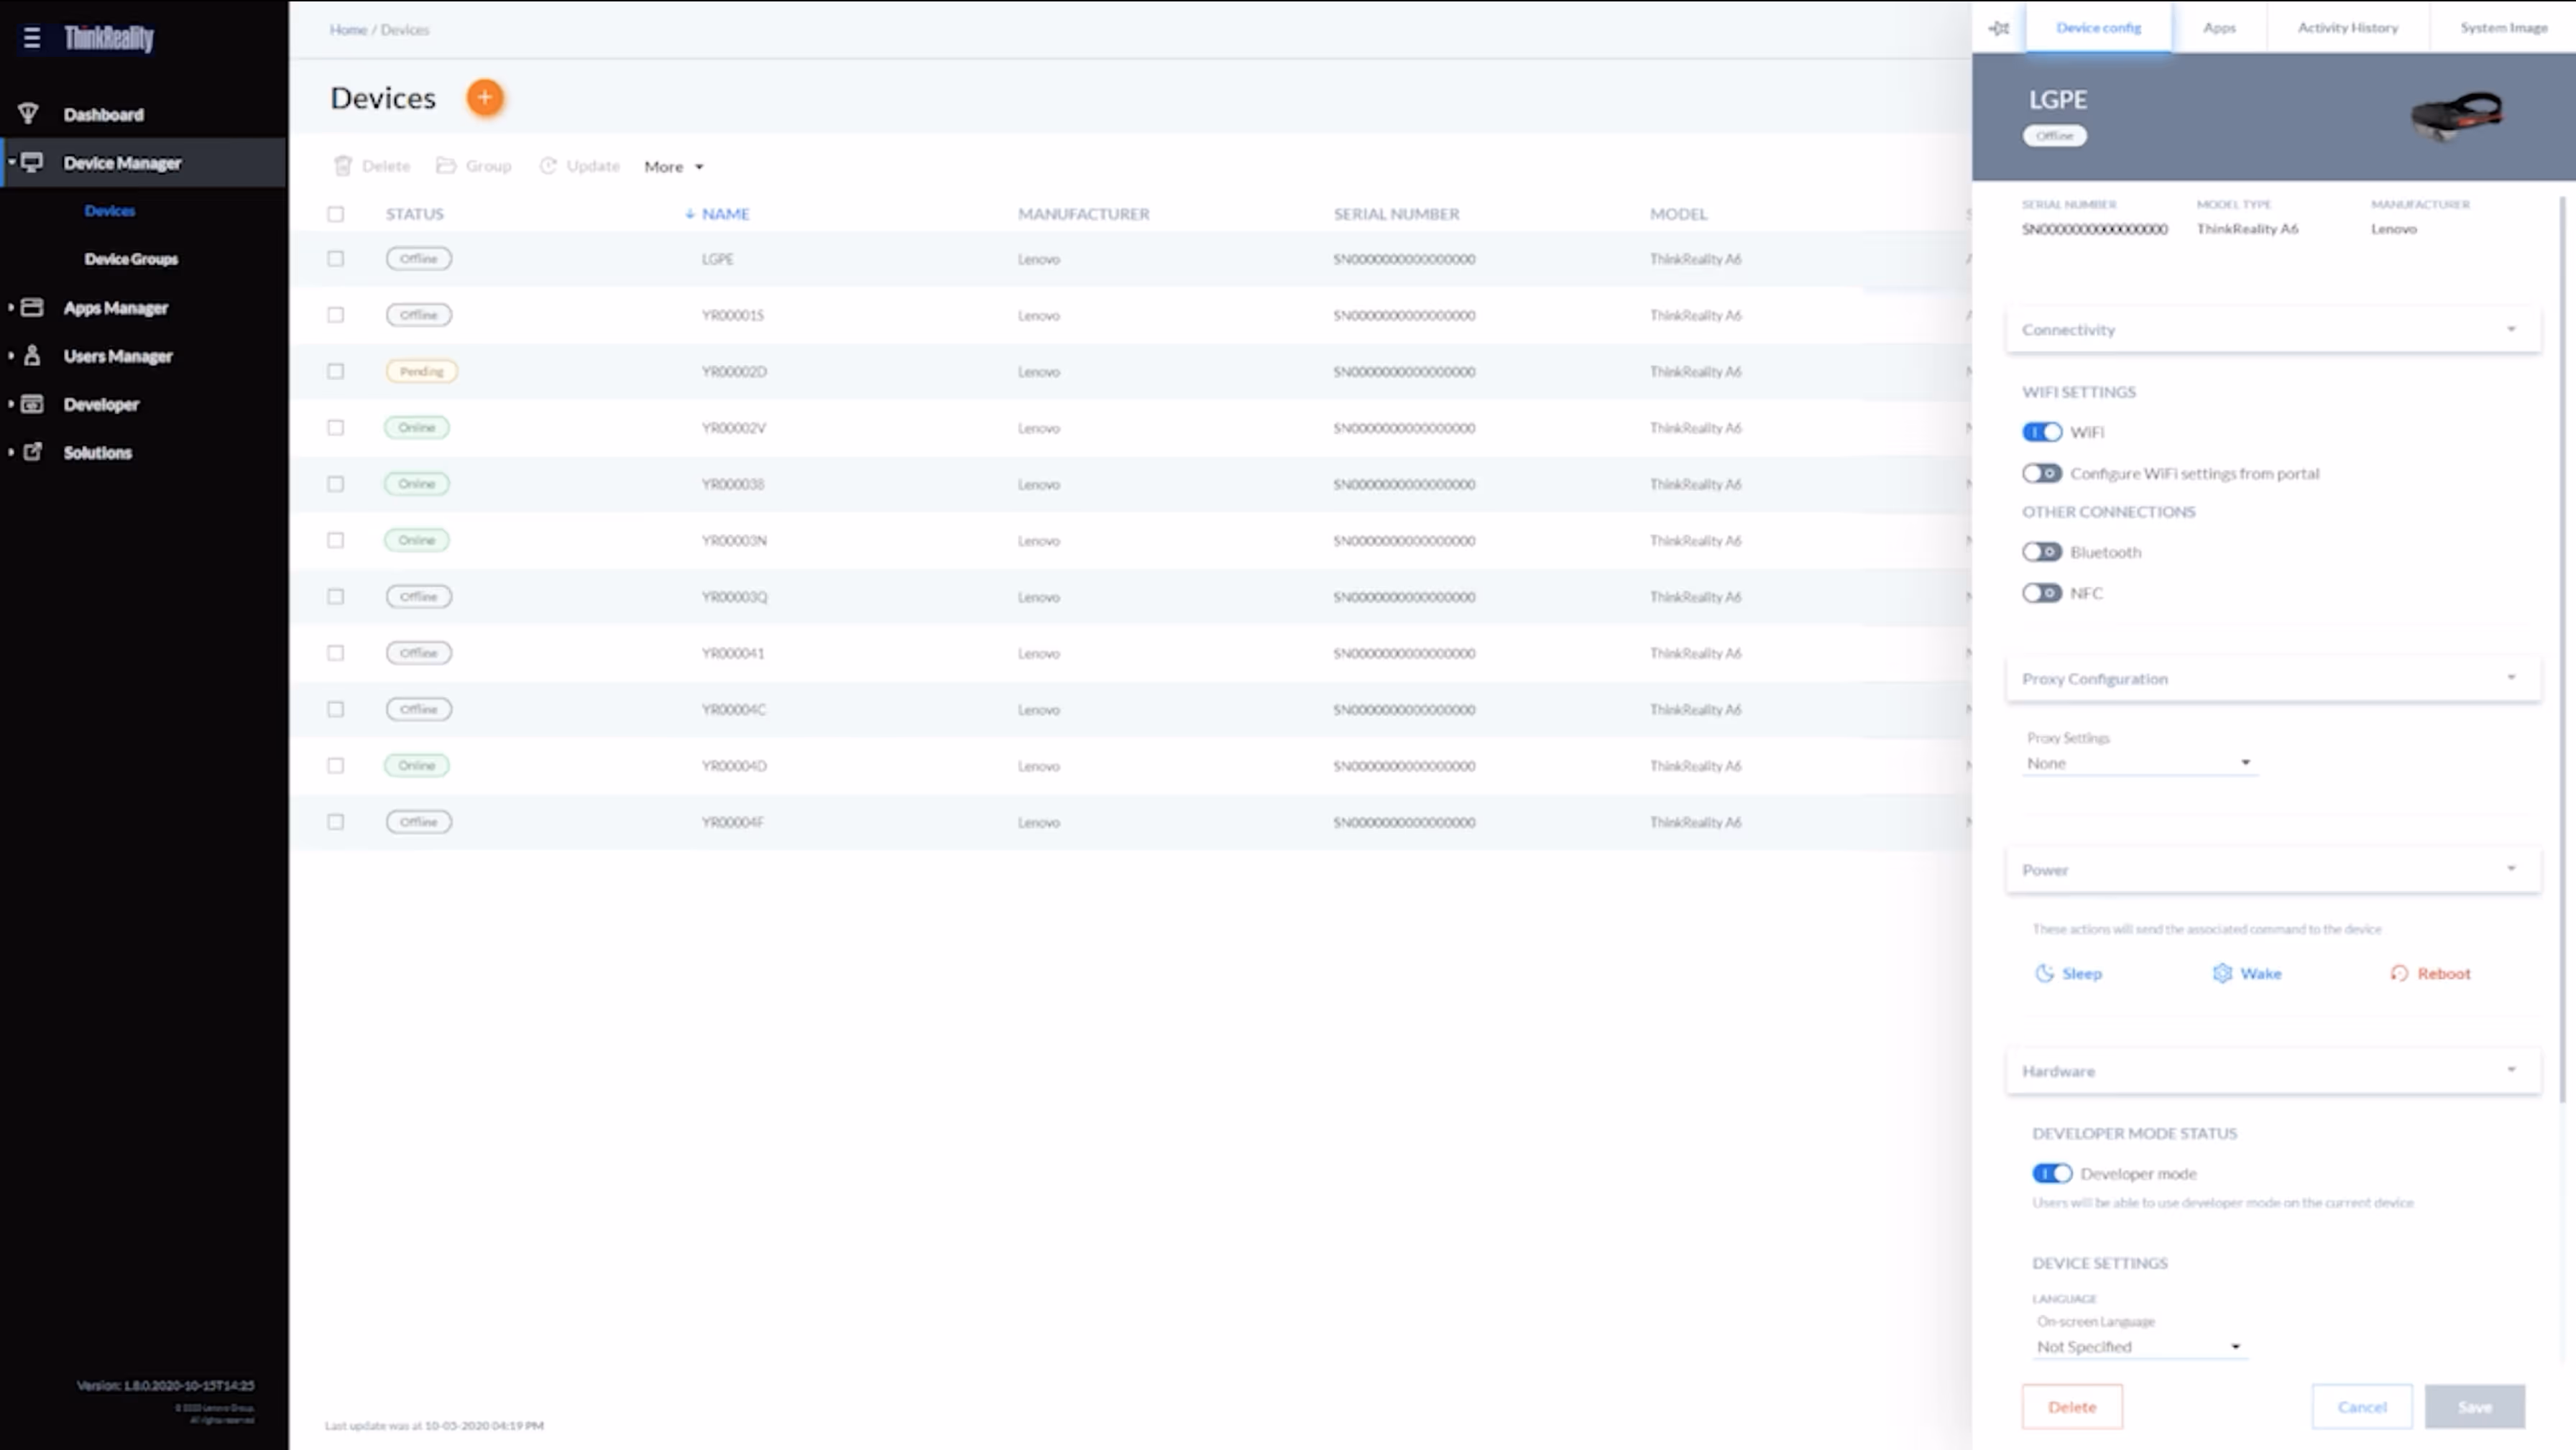Check the checkbox for device YR00002D
This screenshot has height=1450, width=2576.
click(336, 371)
